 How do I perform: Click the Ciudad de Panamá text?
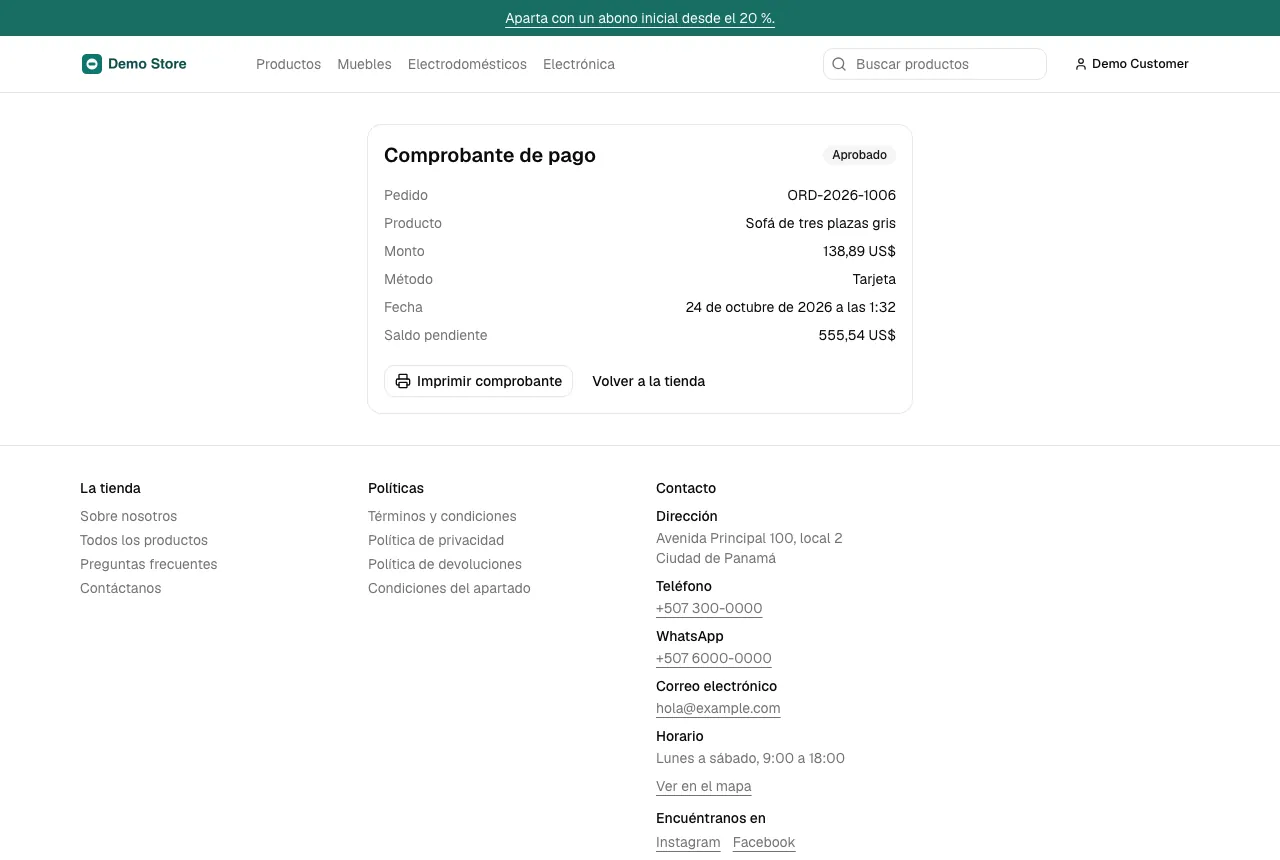716,558
